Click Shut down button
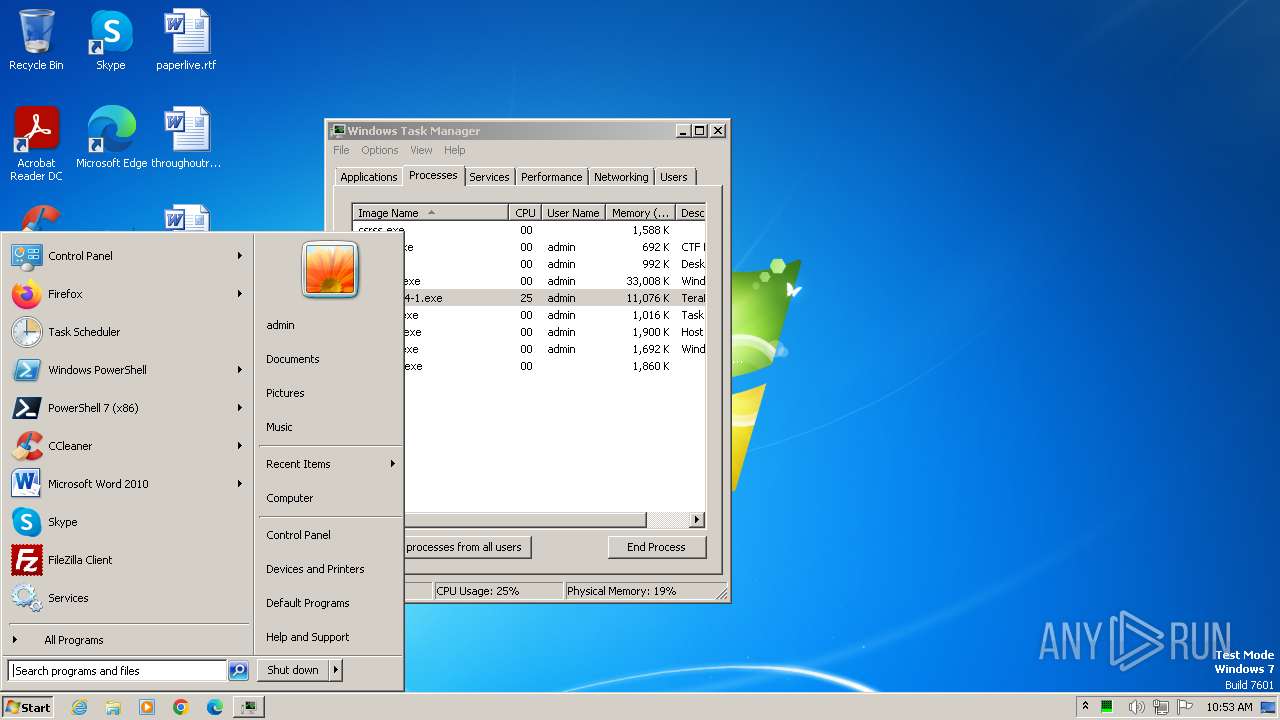Viewport: 1280px width, 720px height. [293, 670]
